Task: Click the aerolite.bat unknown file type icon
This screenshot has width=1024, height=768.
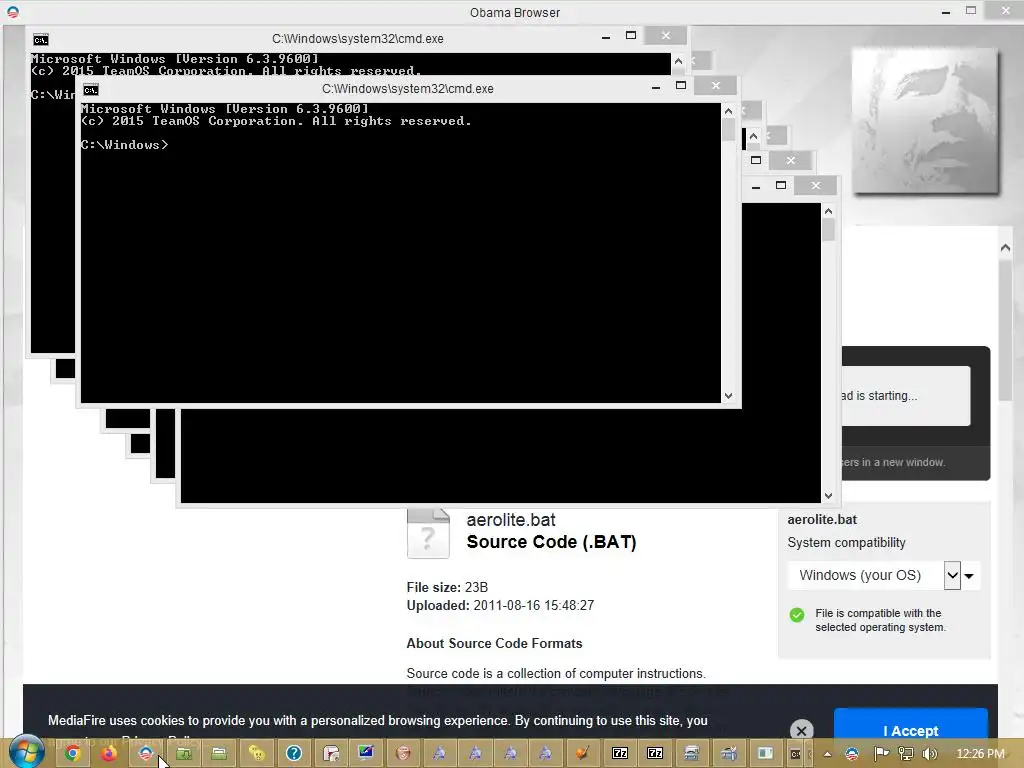Action: (428, 534)
